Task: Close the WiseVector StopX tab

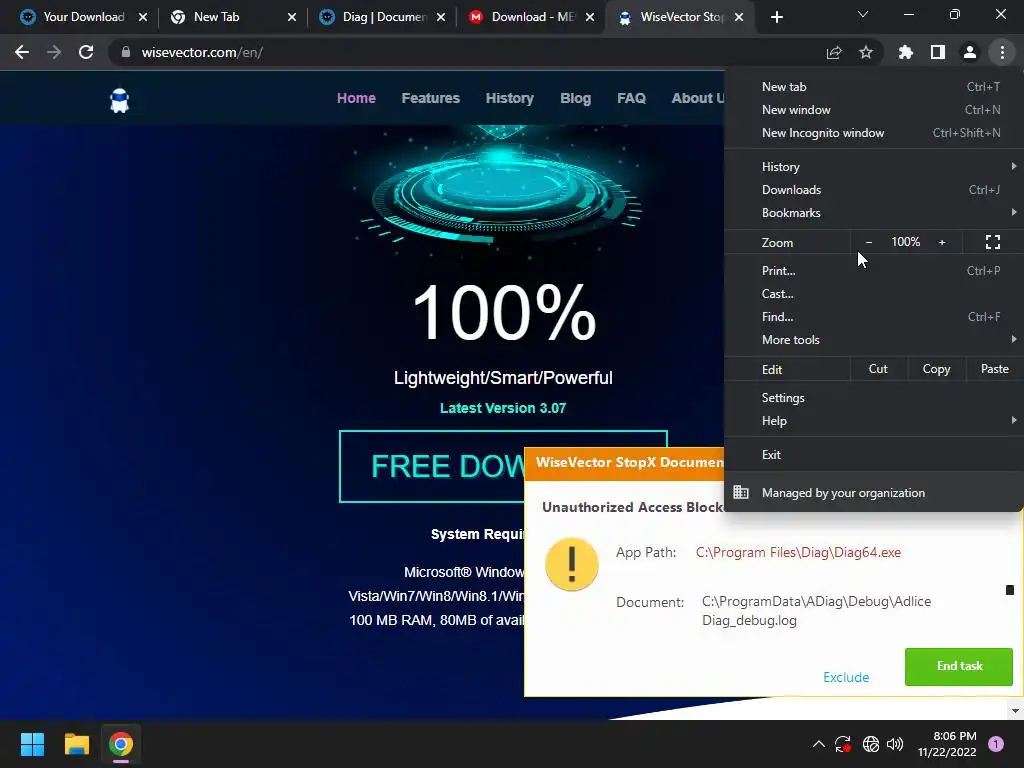Action: click(739, 17)
